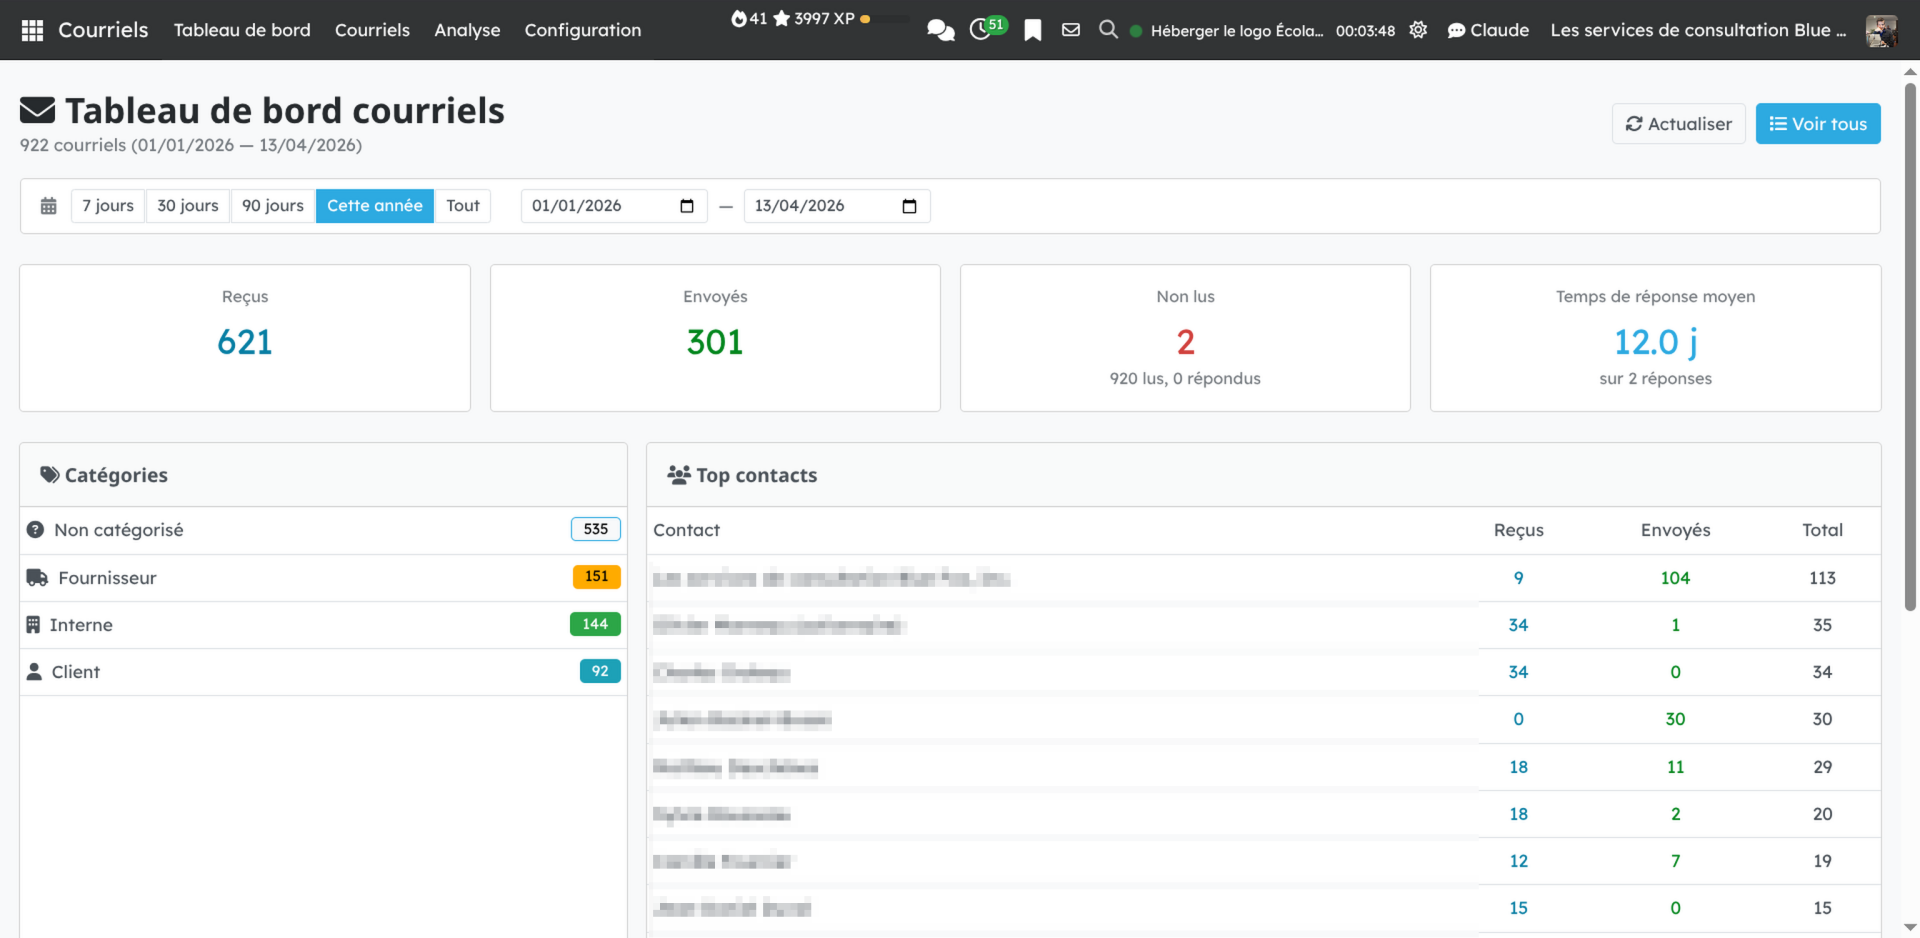Open activities clock with 51 badge
1920x938 pixels.
pyautogui.click(x=982, y=29)
